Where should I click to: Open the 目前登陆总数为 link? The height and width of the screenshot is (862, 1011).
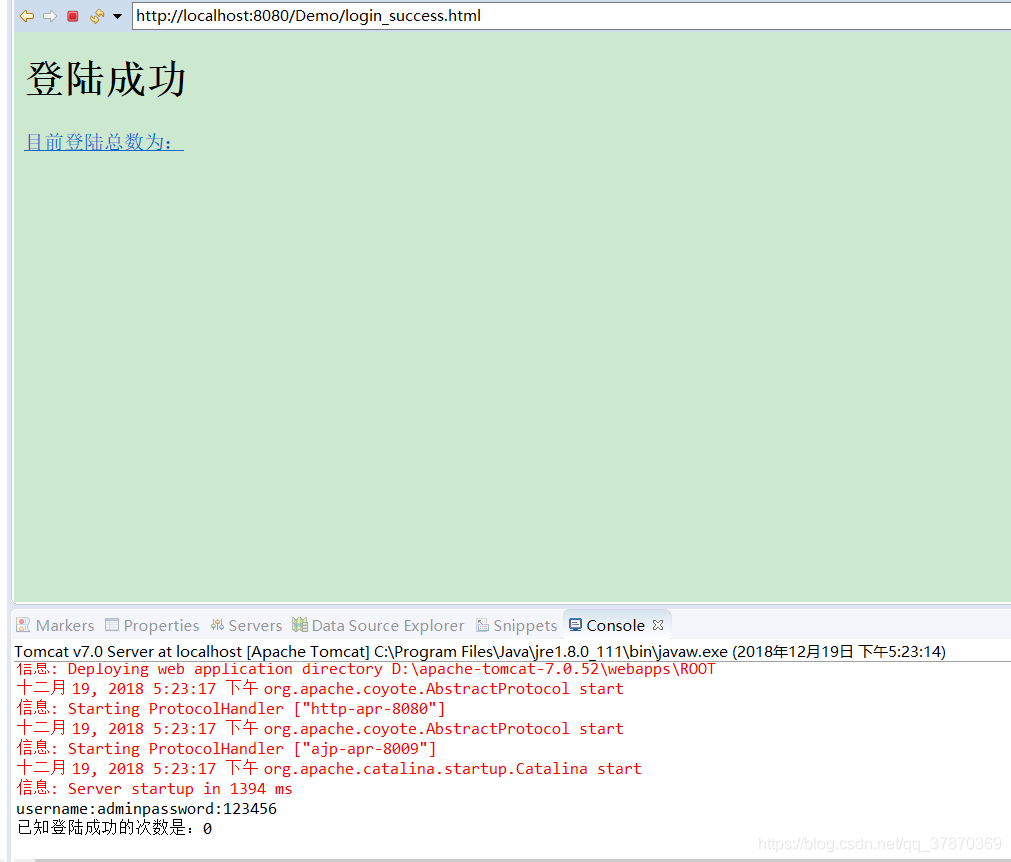pyautogui.click(x=104, y=142)
